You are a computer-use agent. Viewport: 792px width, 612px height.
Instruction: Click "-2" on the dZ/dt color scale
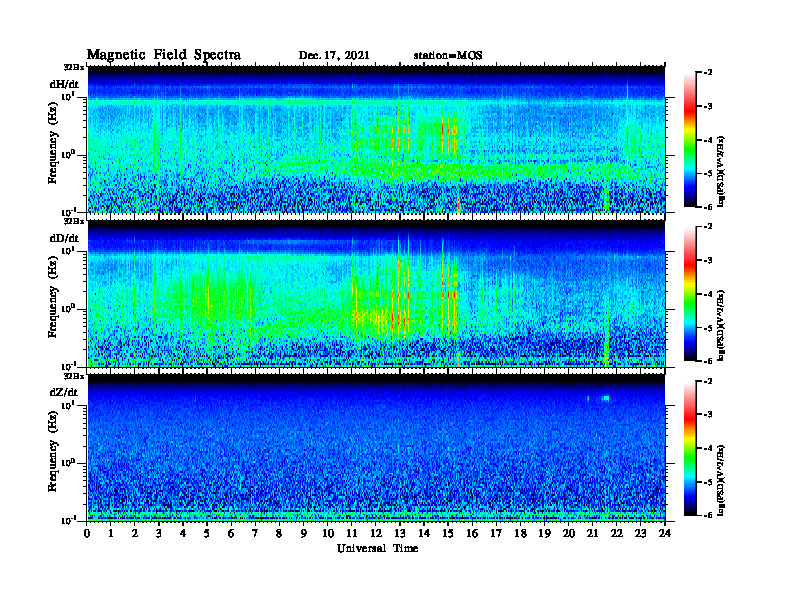click(708, 381)
